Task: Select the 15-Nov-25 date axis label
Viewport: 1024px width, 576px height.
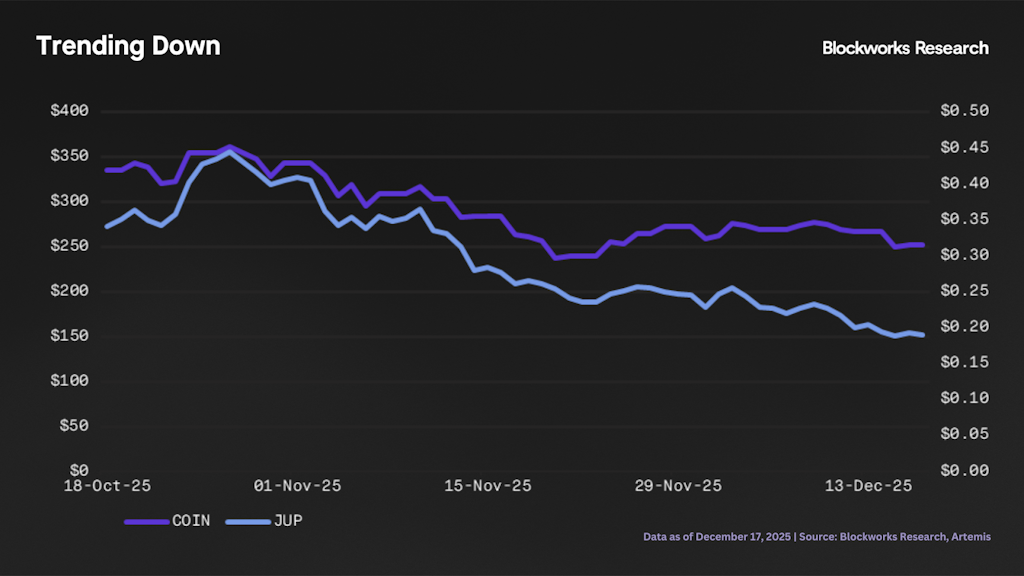Action: point(488,487)
